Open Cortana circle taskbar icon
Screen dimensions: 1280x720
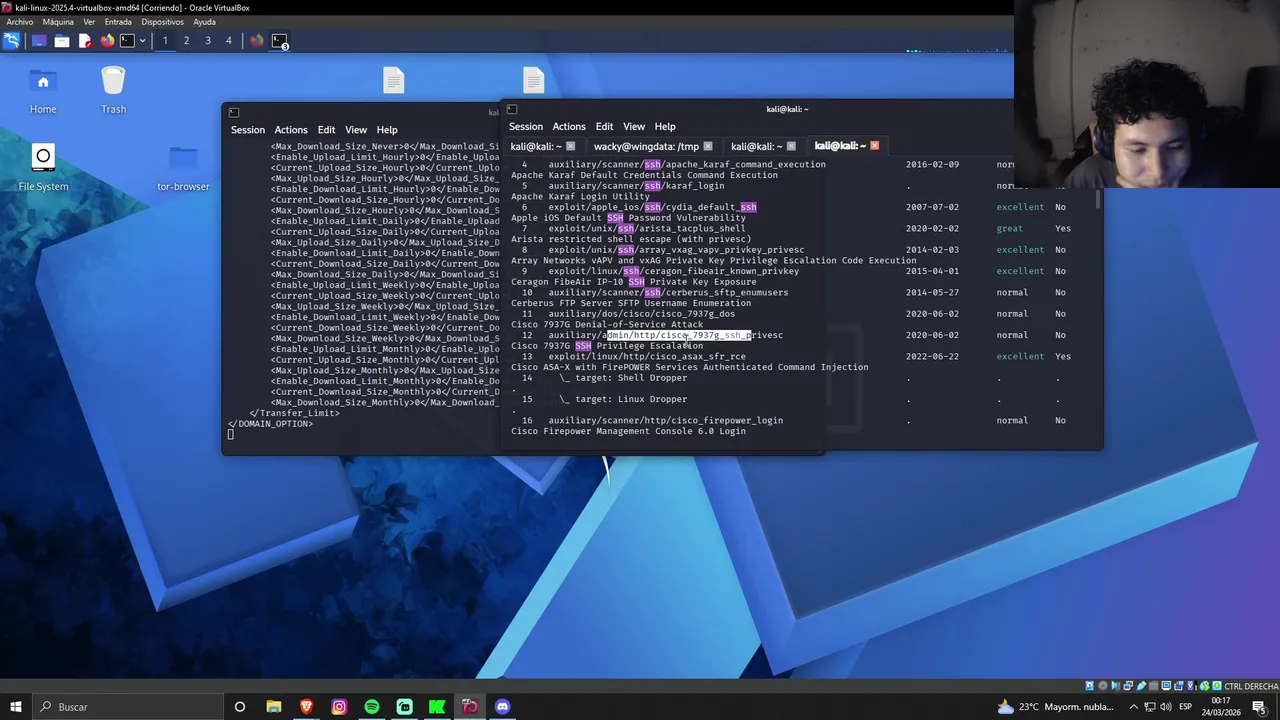coord(240,707)
